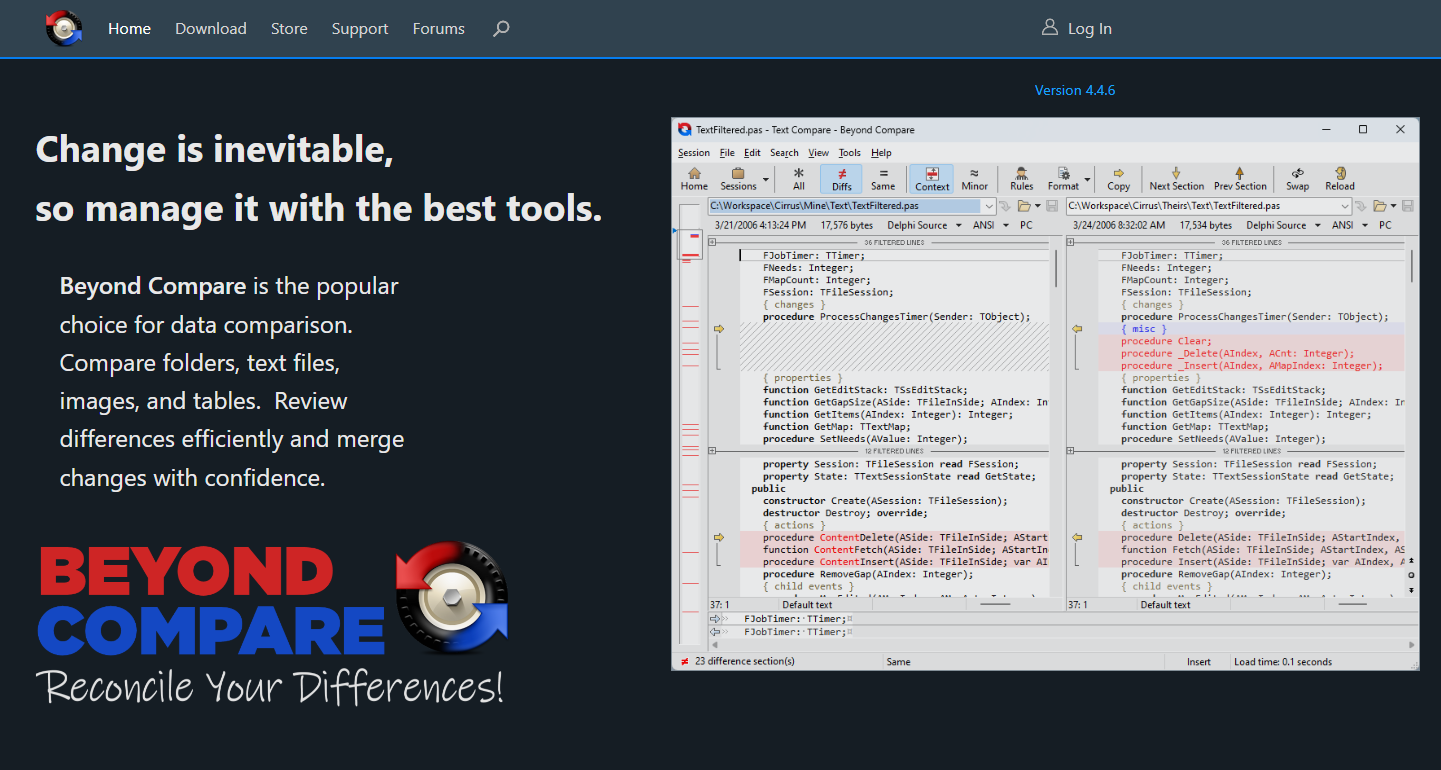Viewport: 1441px width, 770px height.
Task: Open the File menu
Action: coord(727,153)
